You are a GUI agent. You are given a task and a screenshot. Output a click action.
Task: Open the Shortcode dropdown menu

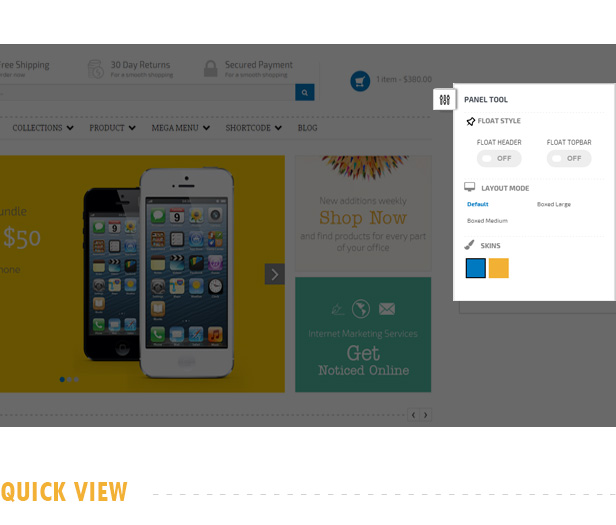pos(253,128)
